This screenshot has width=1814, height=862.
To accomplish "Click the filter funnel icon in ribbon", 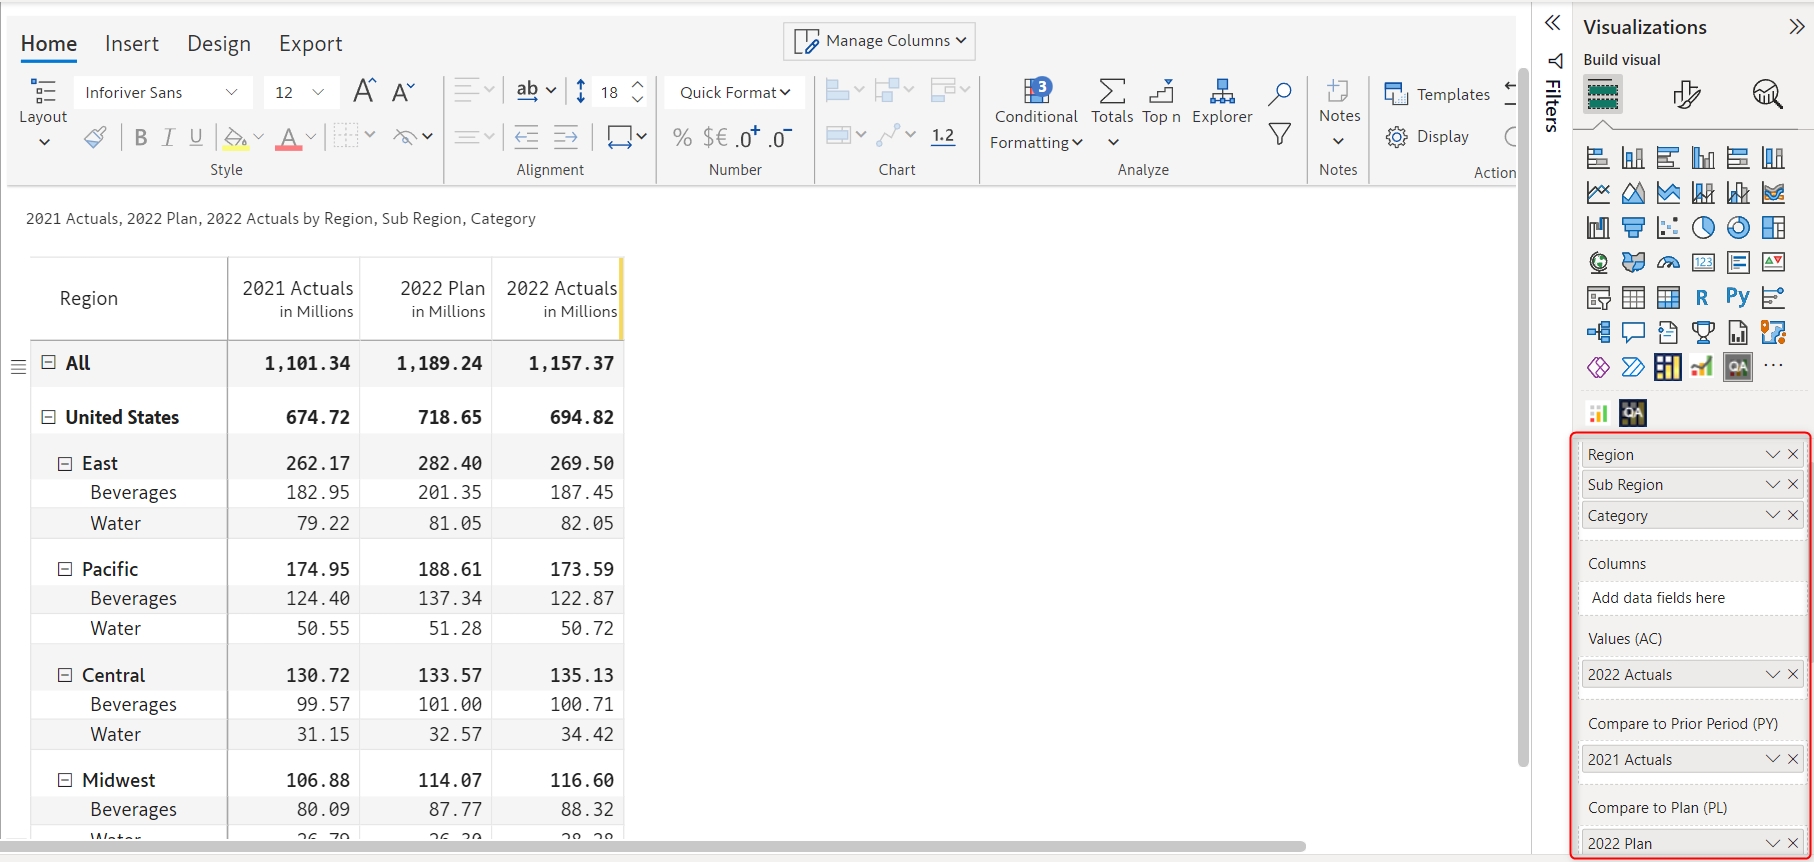I will coord(1279,134).
